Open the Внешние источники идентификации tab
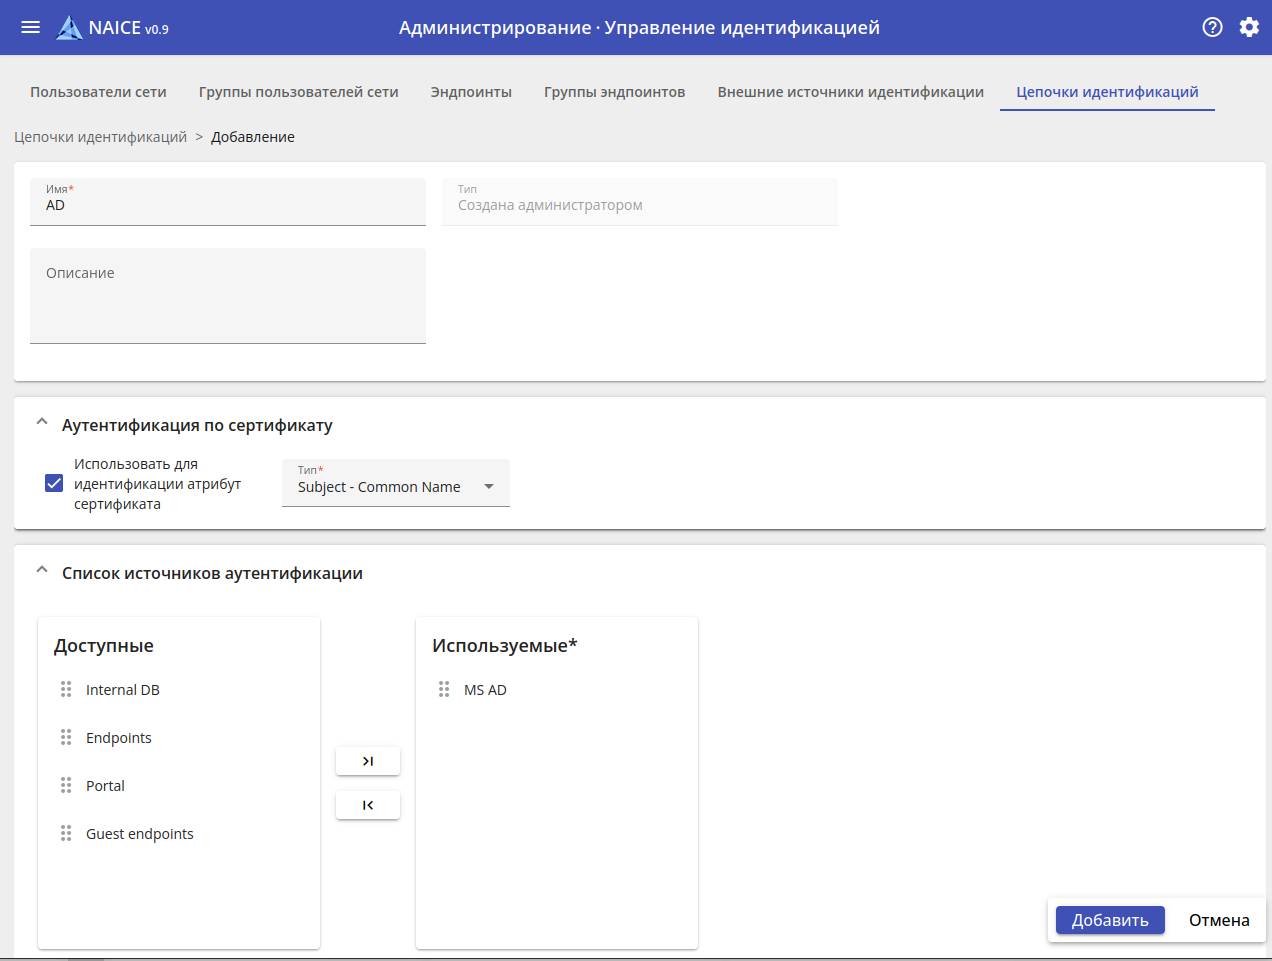The width and height of the screenshot is (1272, 961). click(850, 92)
